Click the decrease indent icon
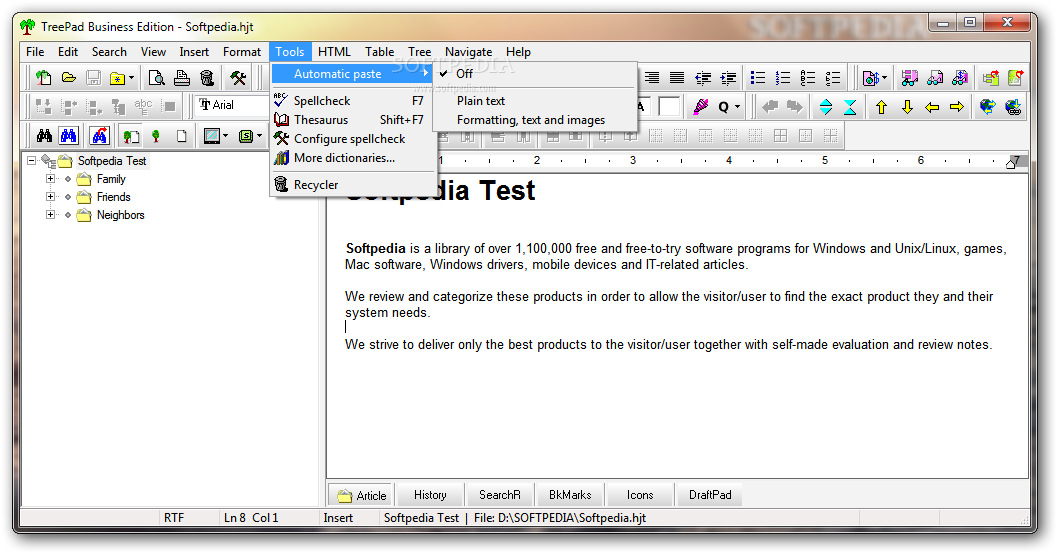 pos(703,78)
